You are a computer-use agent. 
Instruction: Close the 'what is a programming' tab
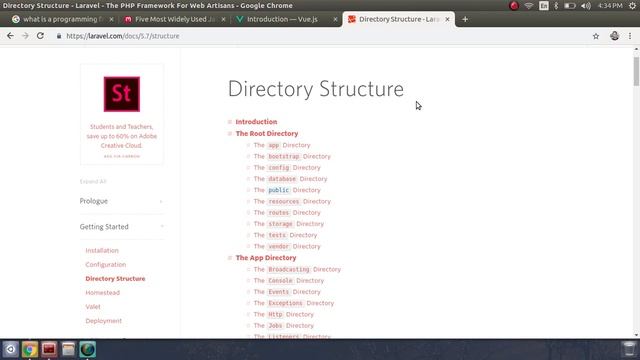[x=111, y=19]
